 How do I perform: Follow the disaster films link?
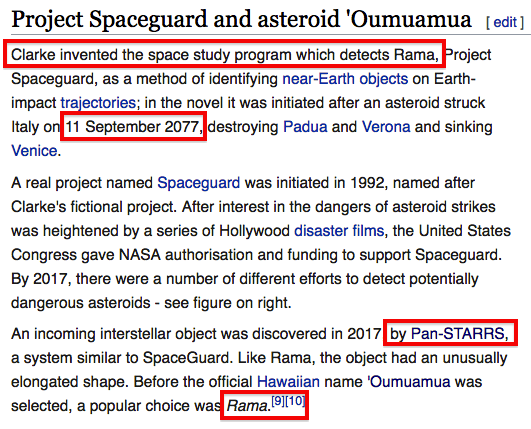(339, 231)
